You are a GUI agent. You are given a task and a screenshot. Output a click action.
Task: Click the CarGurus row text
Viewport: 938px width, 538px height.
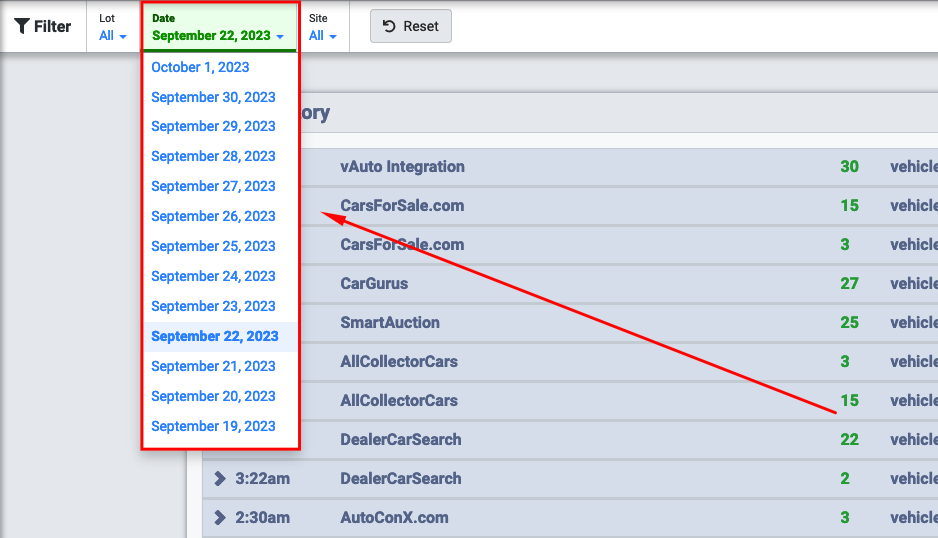(374, 283)
